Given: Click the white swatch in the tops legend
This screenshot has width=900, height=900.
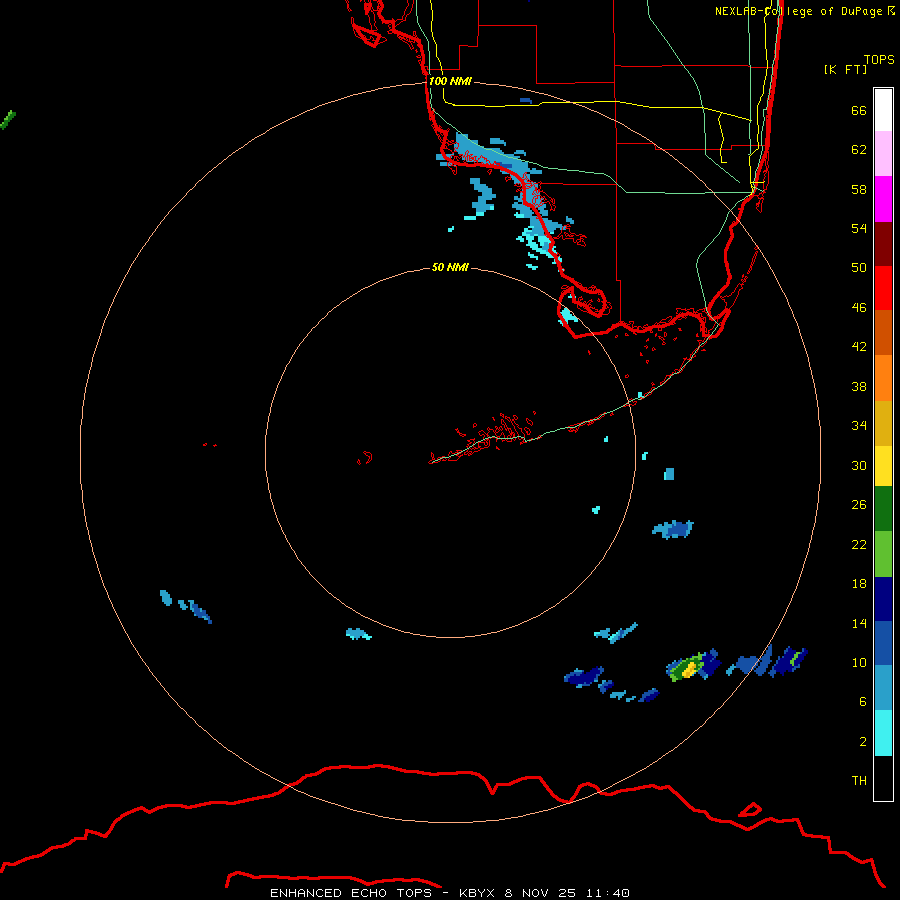Looking at the screenshot, I should point(883,110).
